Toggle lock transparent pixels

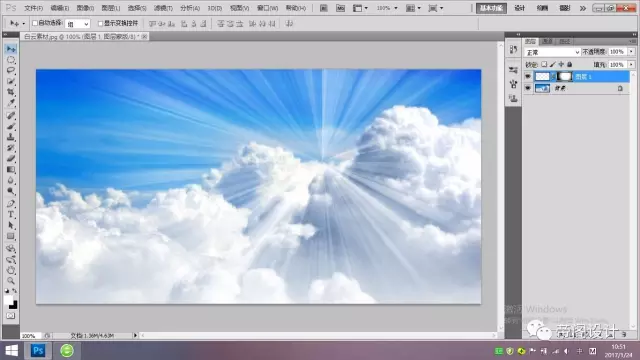point(544,64)
